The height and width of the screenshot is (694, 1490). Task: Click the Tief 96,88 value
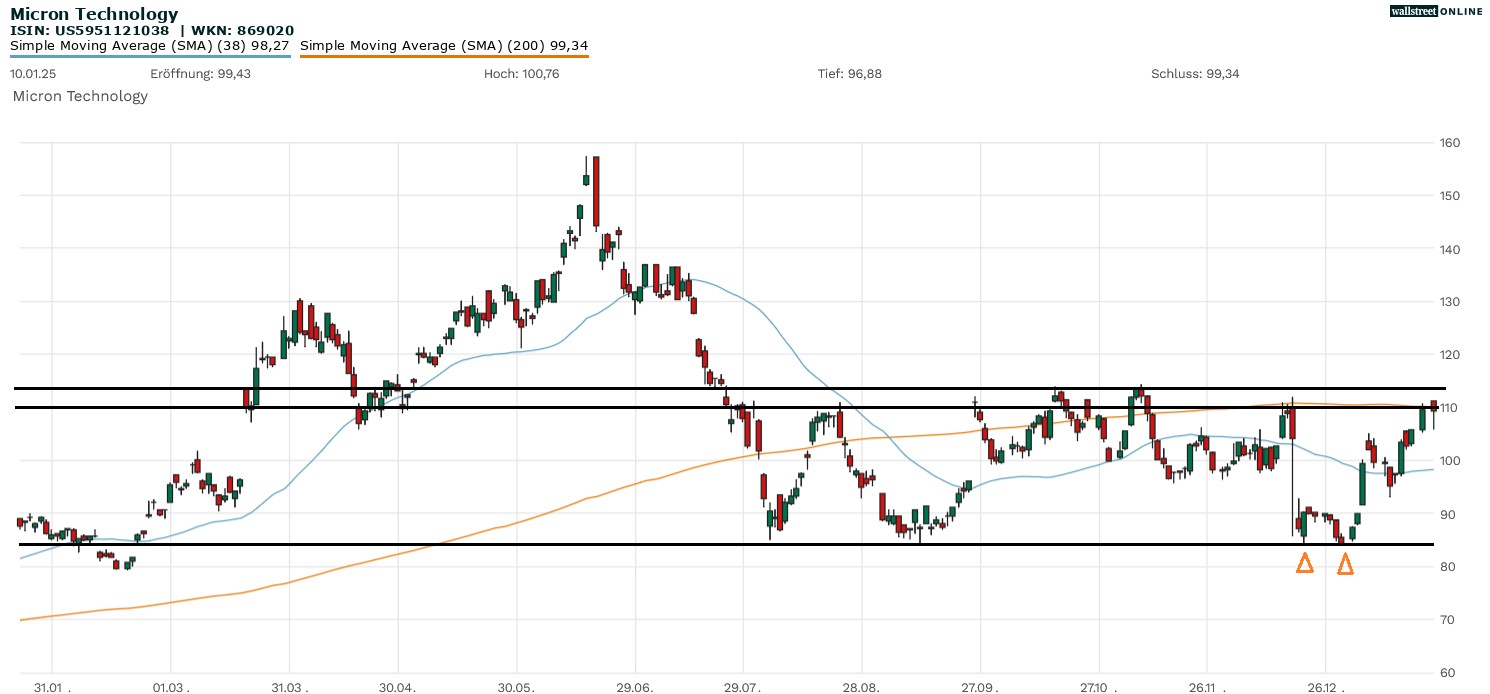tap(849, 74)
